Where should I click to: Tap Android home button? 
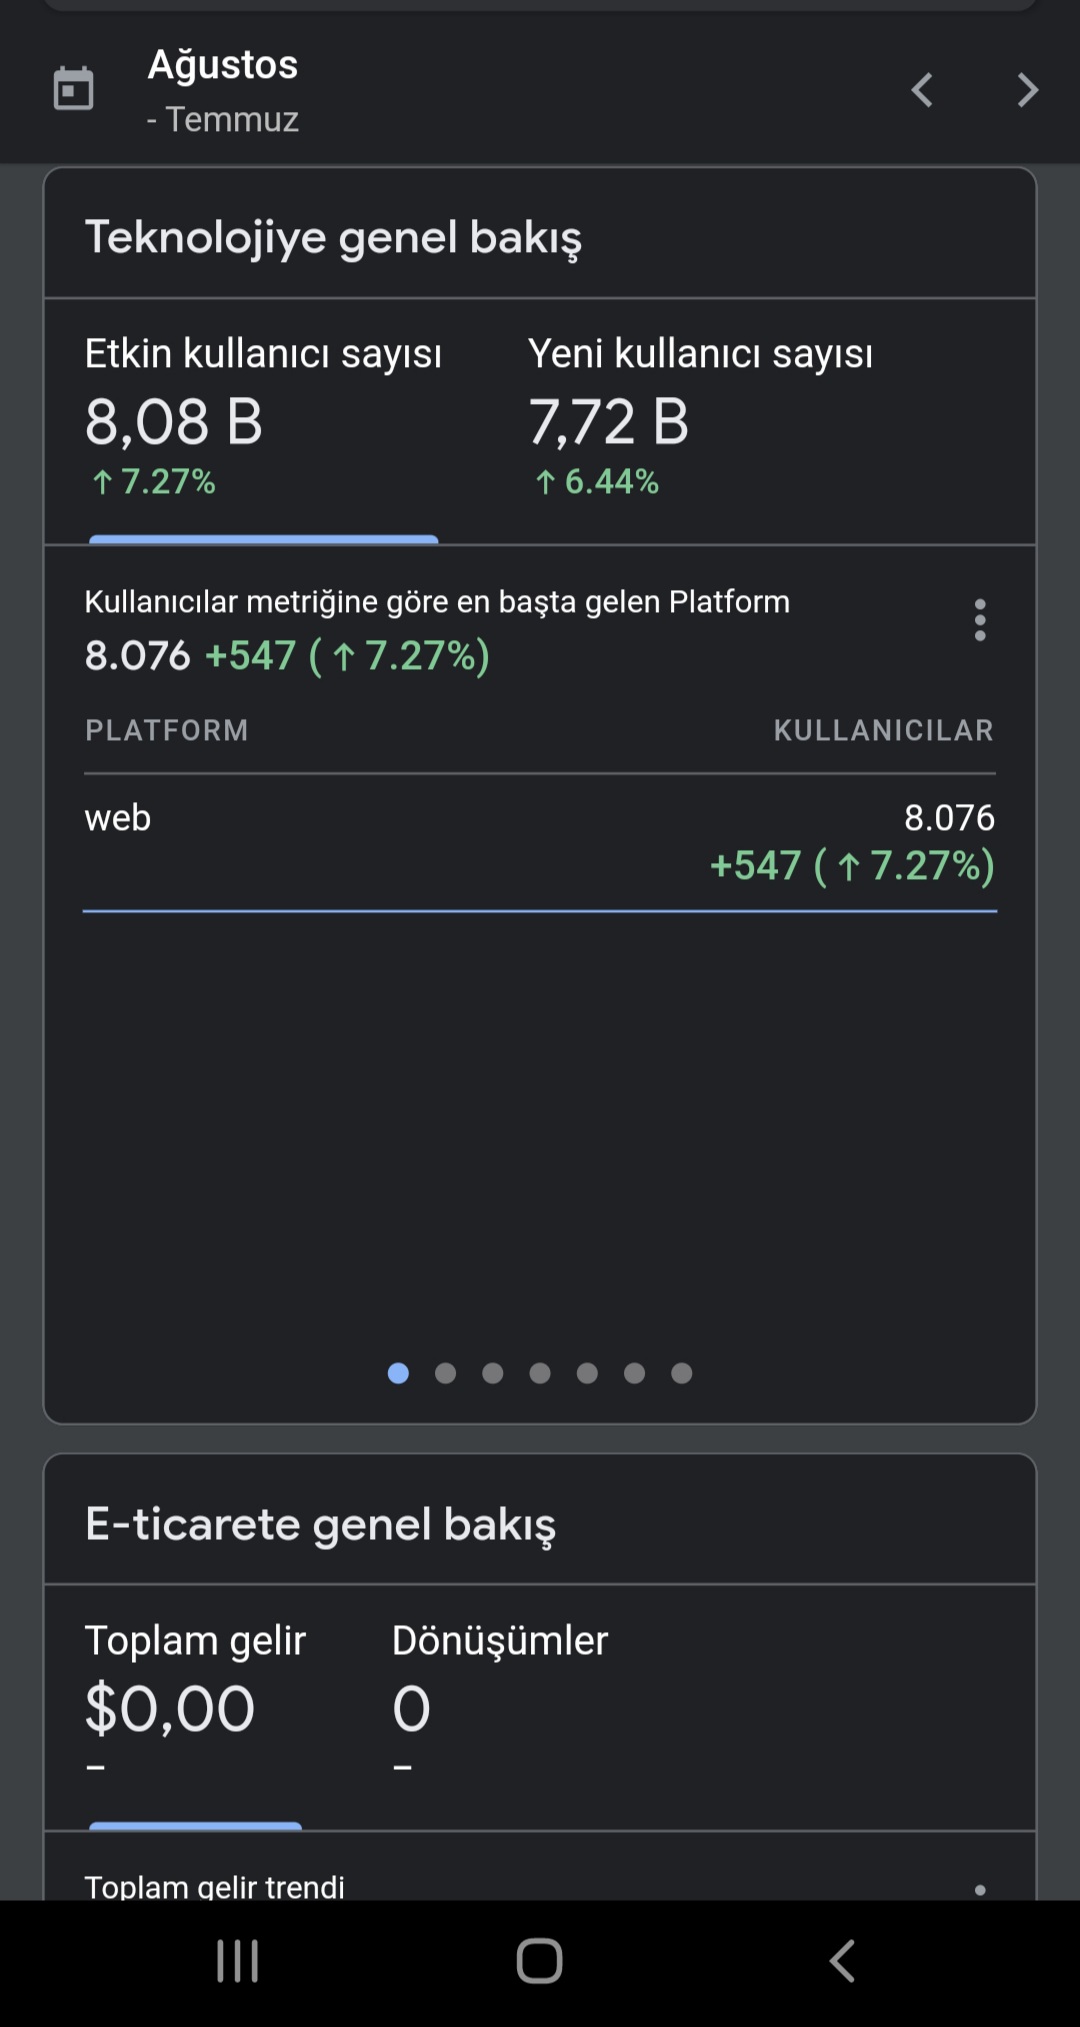point(540,1961)
